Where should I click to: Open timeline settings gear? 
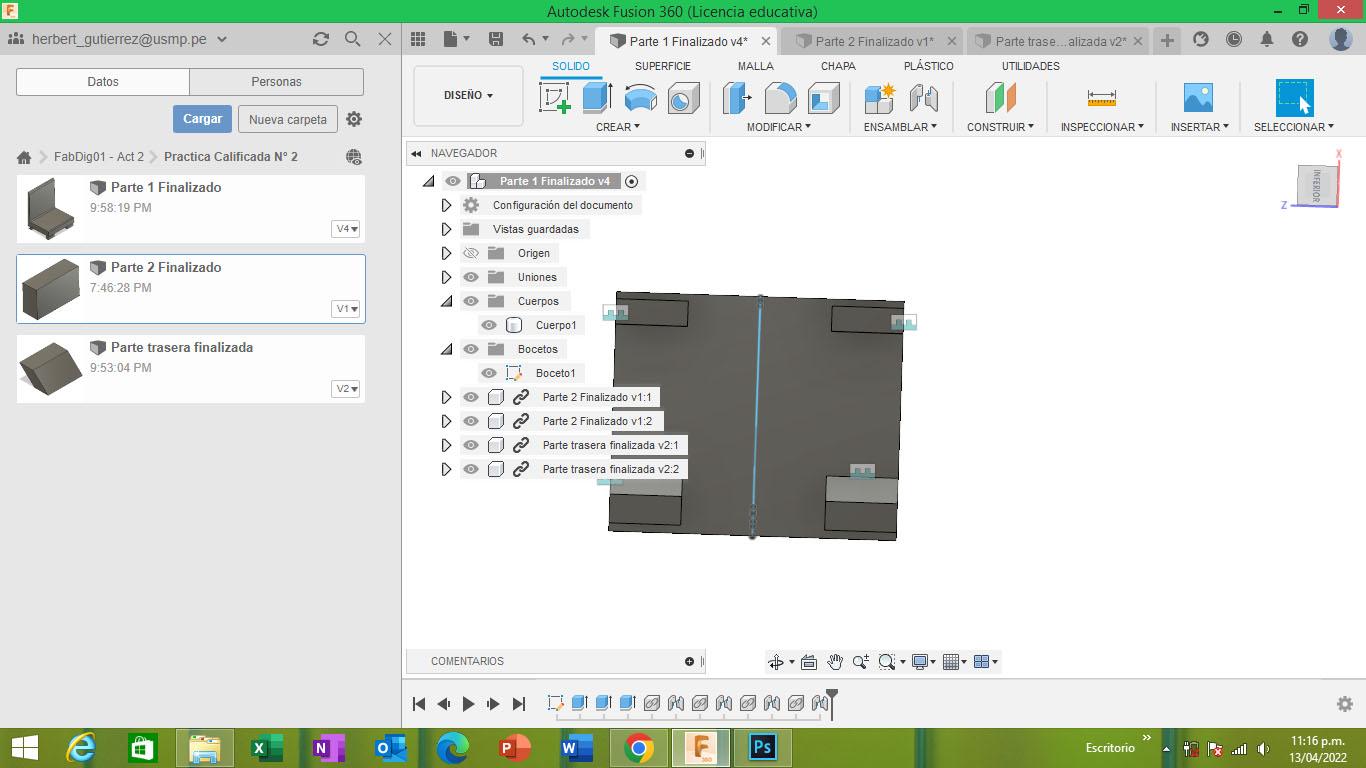point(1345,704)
